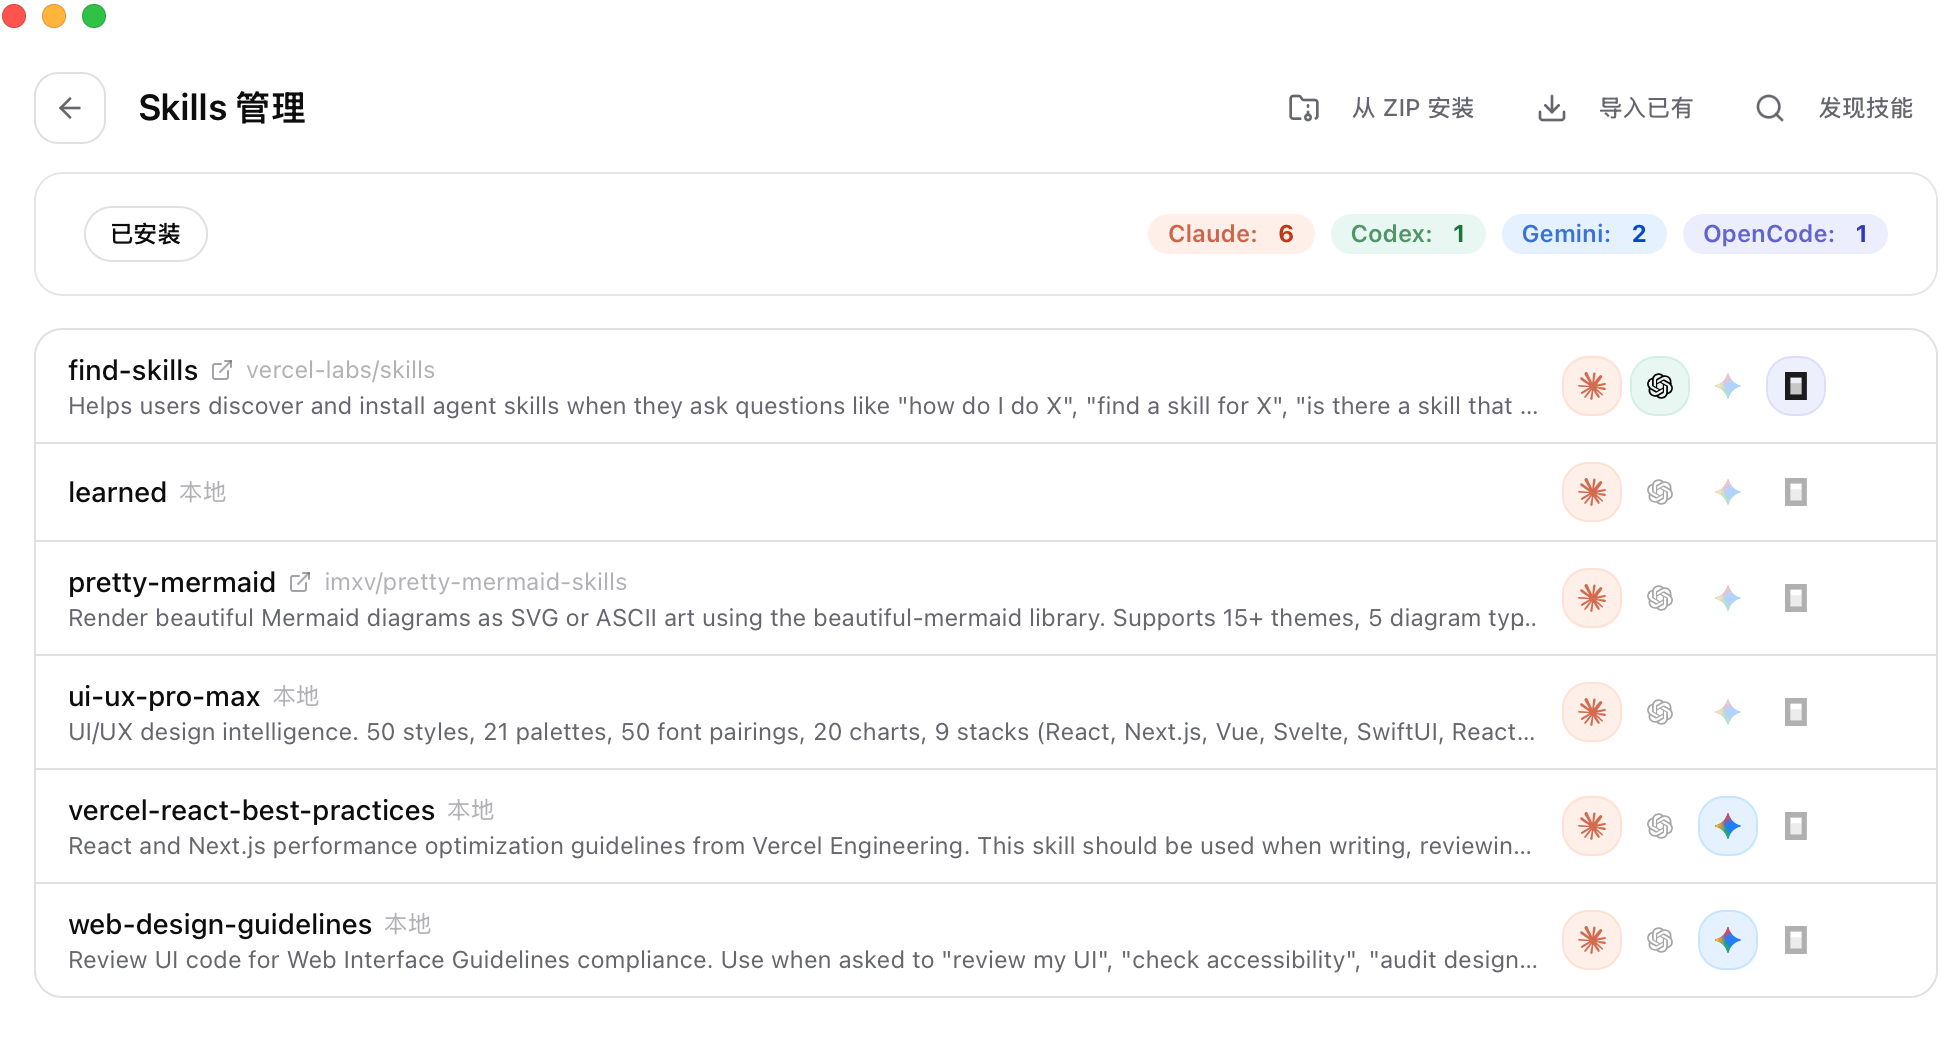Image resolution: width=1944 pixels, height=1048 pixels.
Task: Open imxv/pretty-mermaid-skills repository link
Action: coord(476,583)
